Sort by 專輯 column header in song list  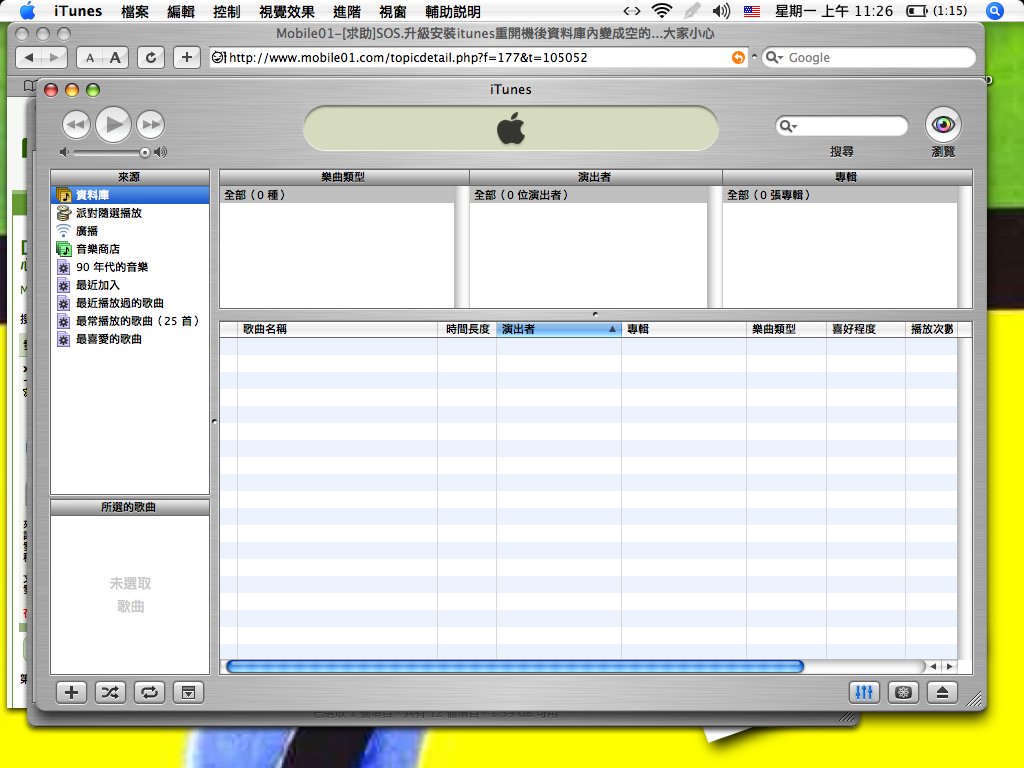684,329
